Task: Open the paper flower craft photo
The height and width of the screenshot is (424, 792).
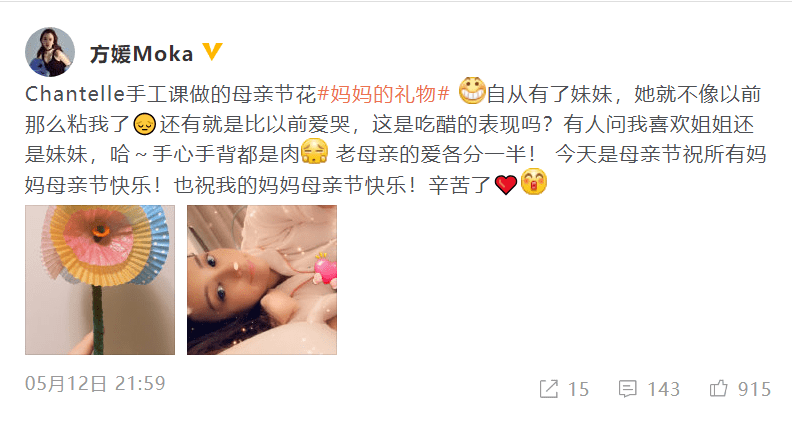Action: click(100, 280)
